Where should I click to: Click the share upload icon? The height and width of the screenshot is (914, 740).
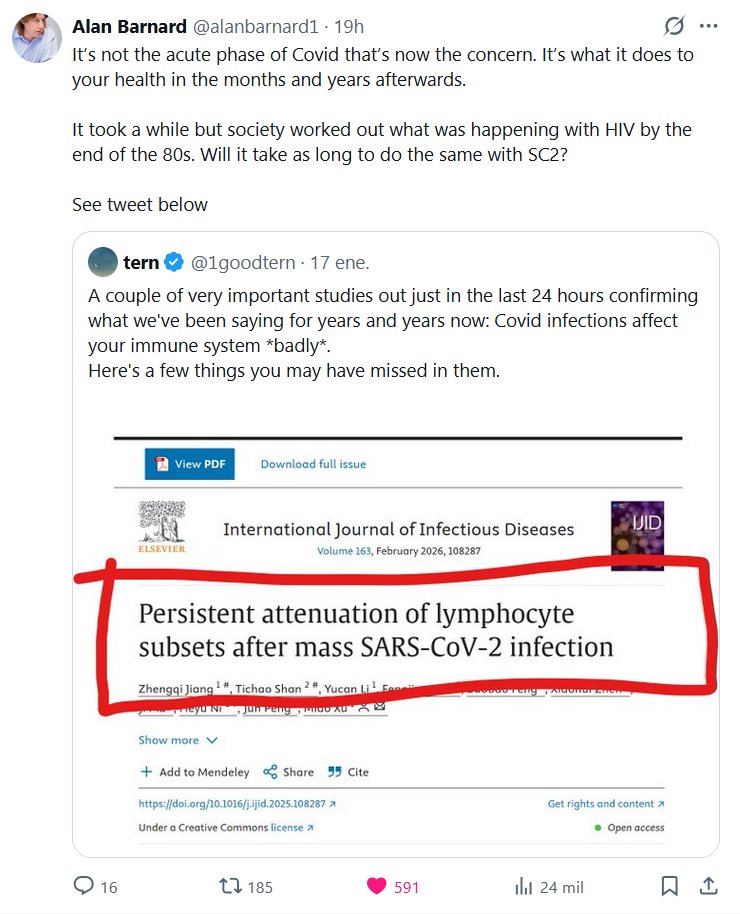pos(707,886)
